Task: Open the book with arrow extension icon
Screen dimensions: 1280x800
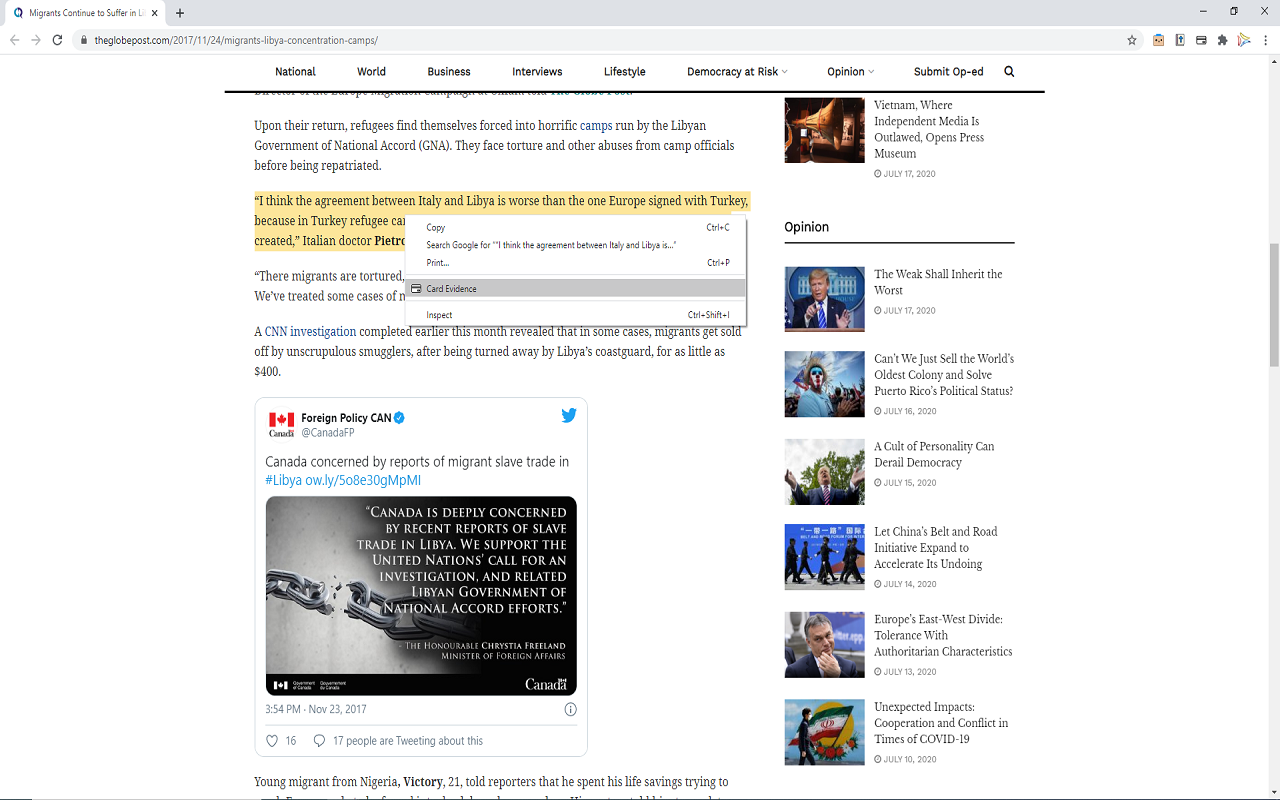Action: pos(1180,40)
